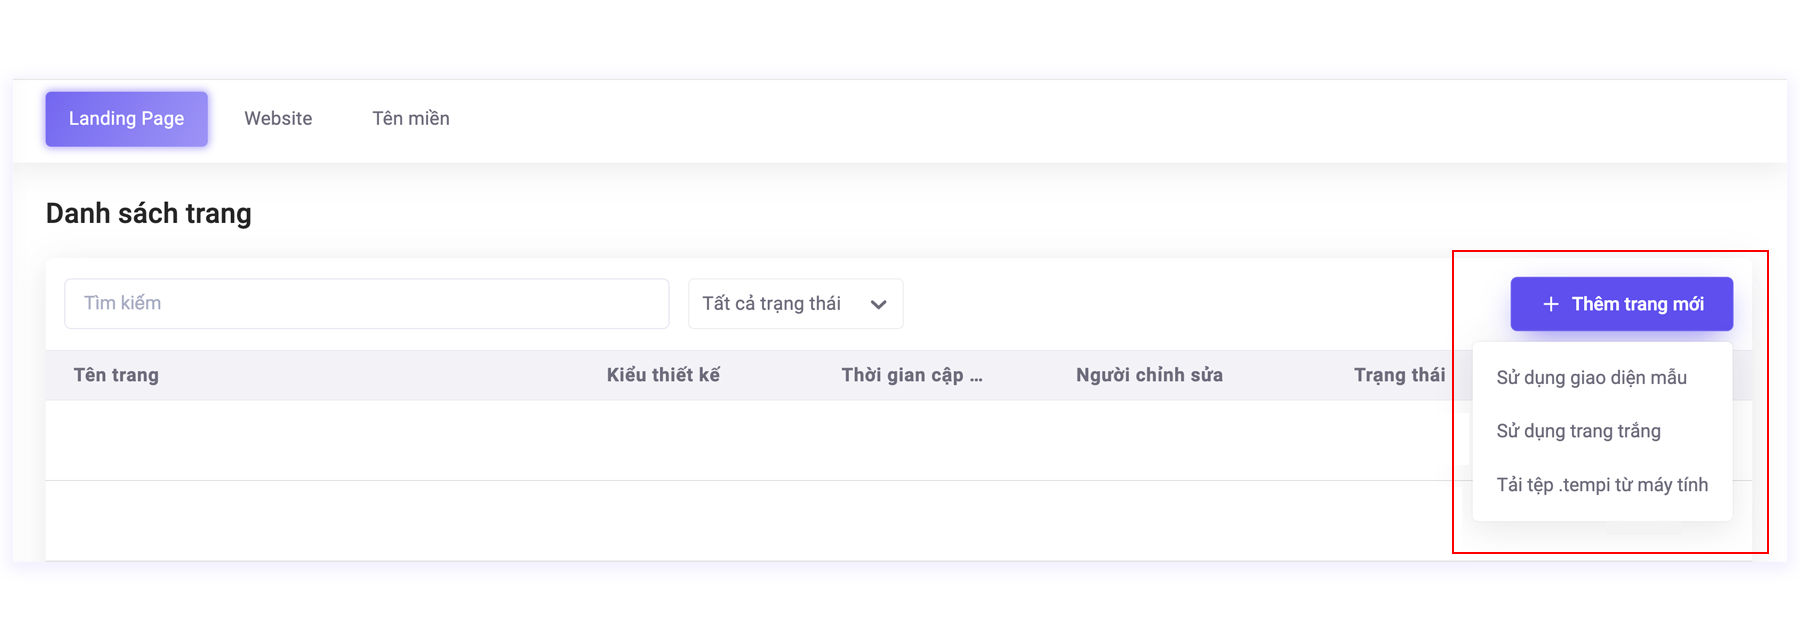Focus the Tìm kiếm search field
The height and width of the screenshot is (640, 1800).
366,304
